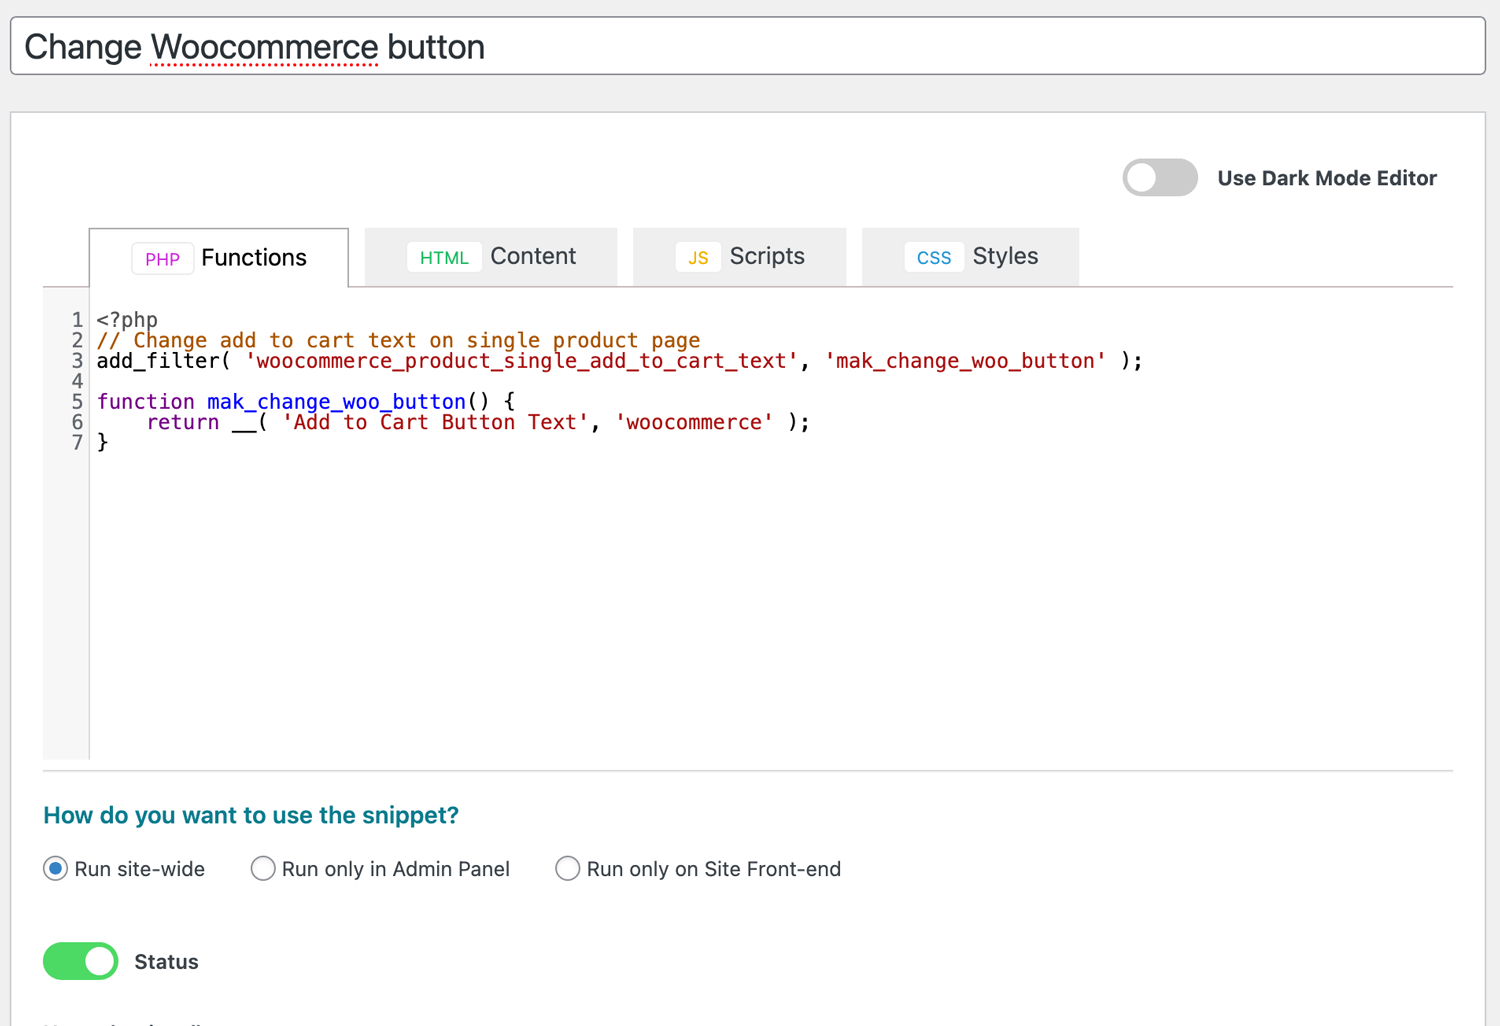Image resolution: width=1500 pixels, height=1026 pixels.
Task: Click function name mak_change_woo_button on line 5
Action: pos(336,402)
